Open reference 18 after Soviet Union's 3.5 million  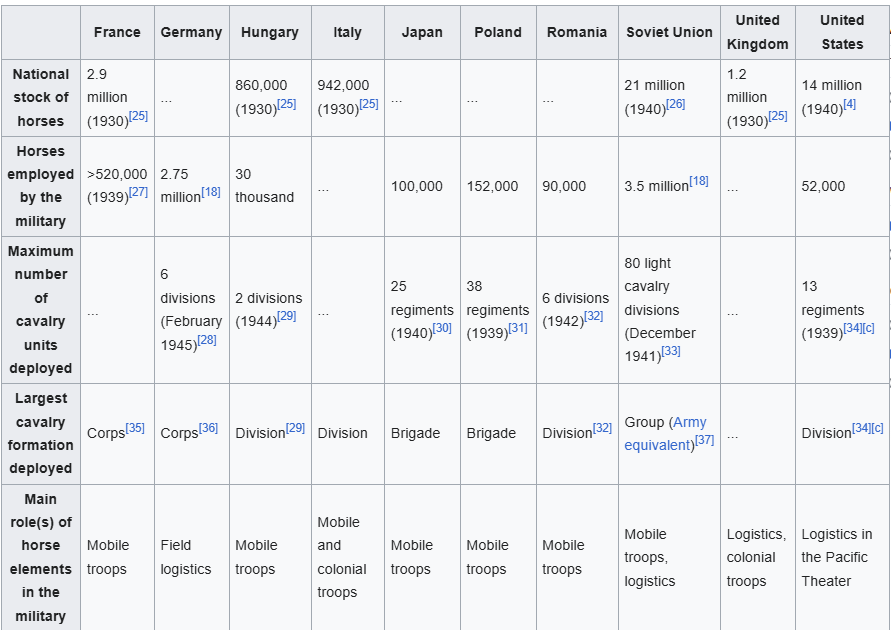[699, 181]
